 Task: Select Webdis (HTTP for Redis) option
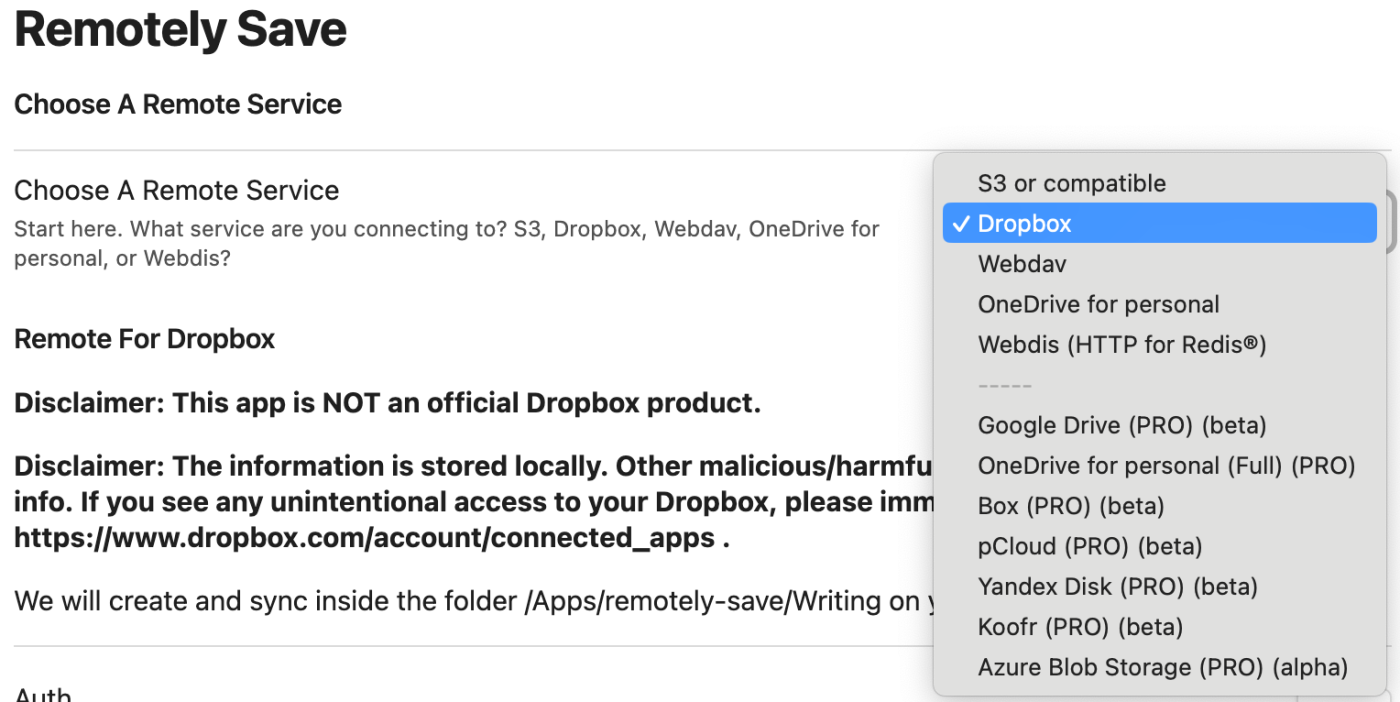(1122, 345)
